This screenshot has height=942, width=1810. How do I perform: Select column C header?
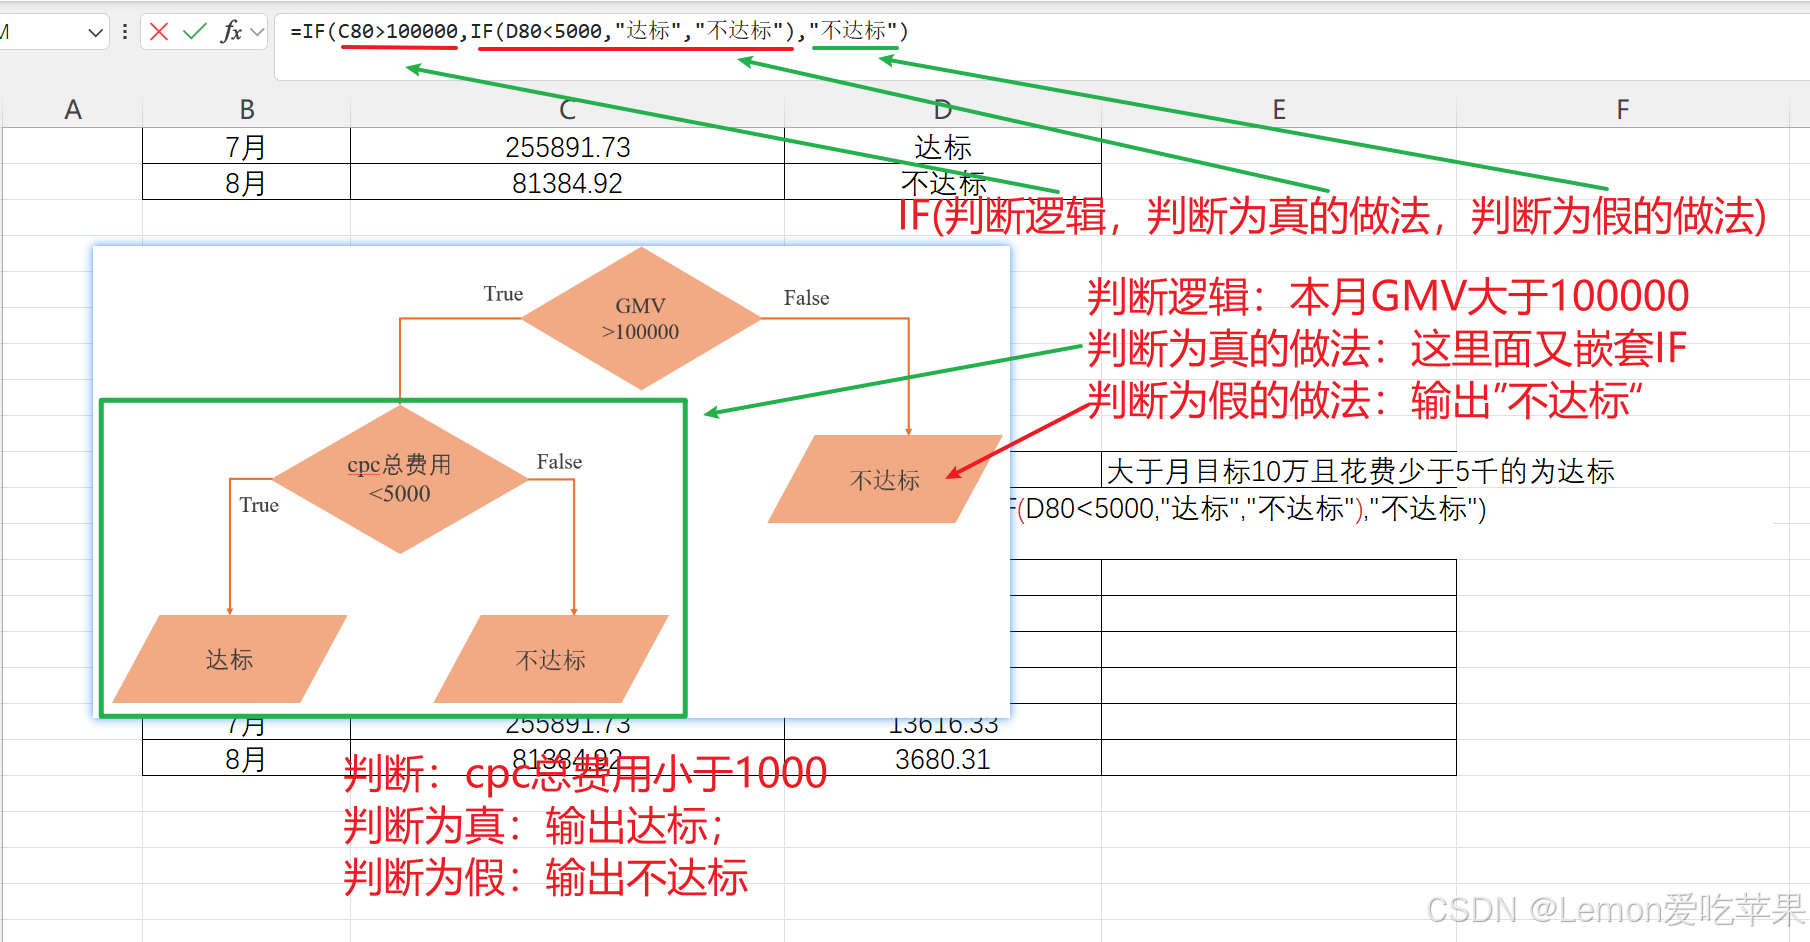pyautogui.click(x=567, y=110)
